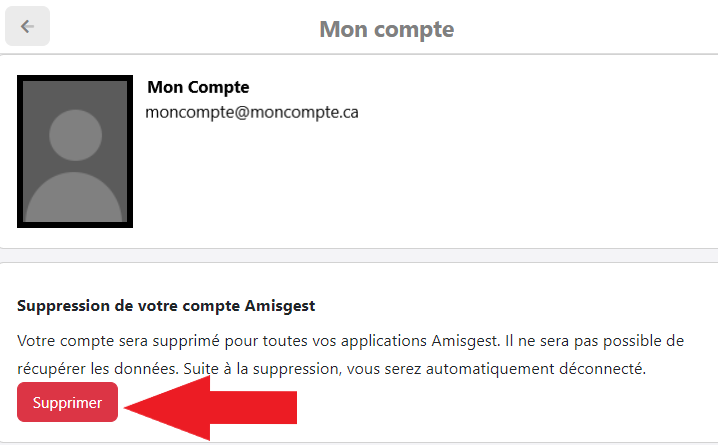Click the red Supprimer button
Screen dimensions: 718x445
(67, 402)
